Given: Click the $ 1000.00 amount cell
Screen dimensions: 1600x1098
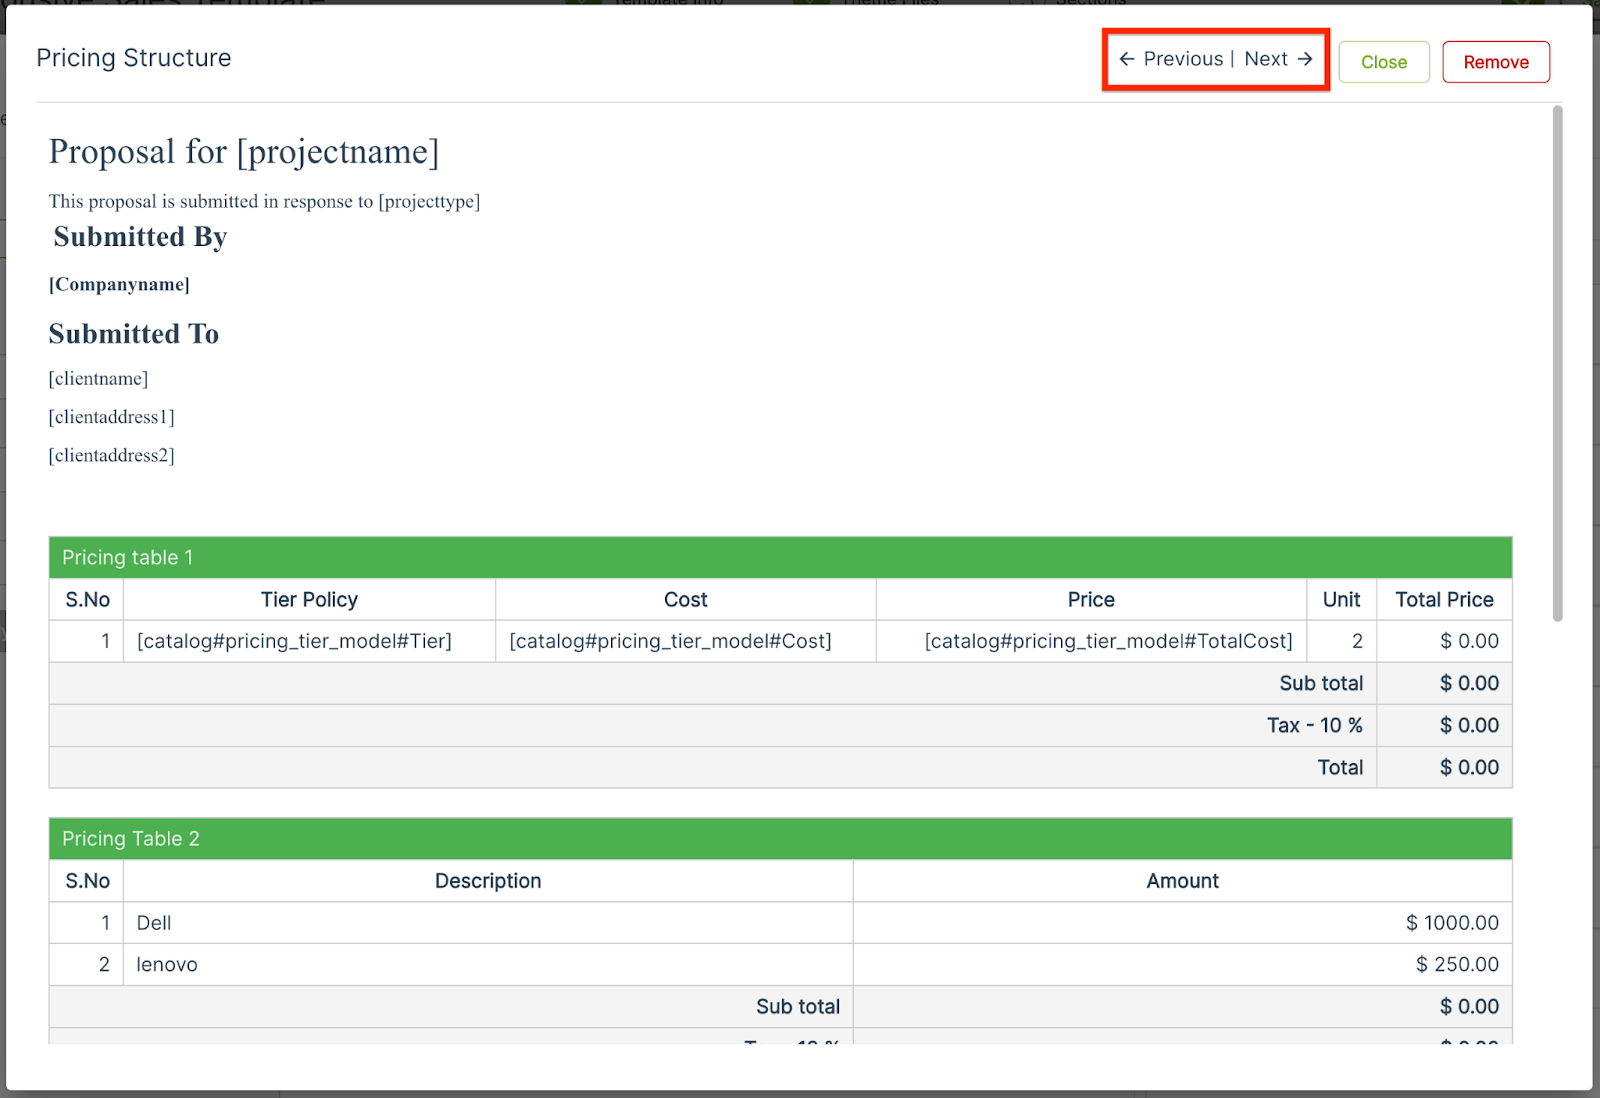Looking at the screenshot, I should tap(1182, 923).
